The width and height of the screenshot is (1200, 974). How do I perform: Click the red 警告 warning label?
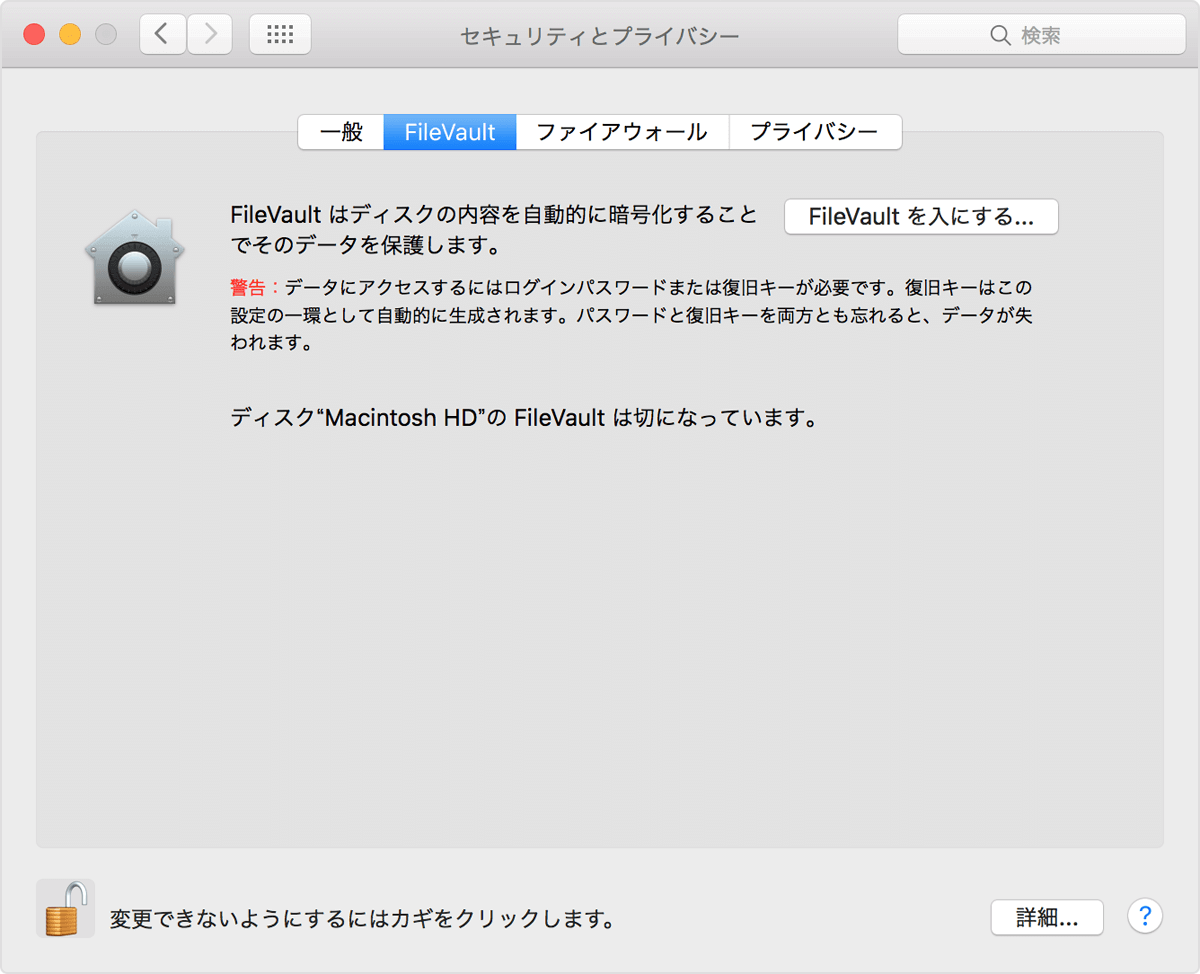pyautogui.click(x=248, y=286)
